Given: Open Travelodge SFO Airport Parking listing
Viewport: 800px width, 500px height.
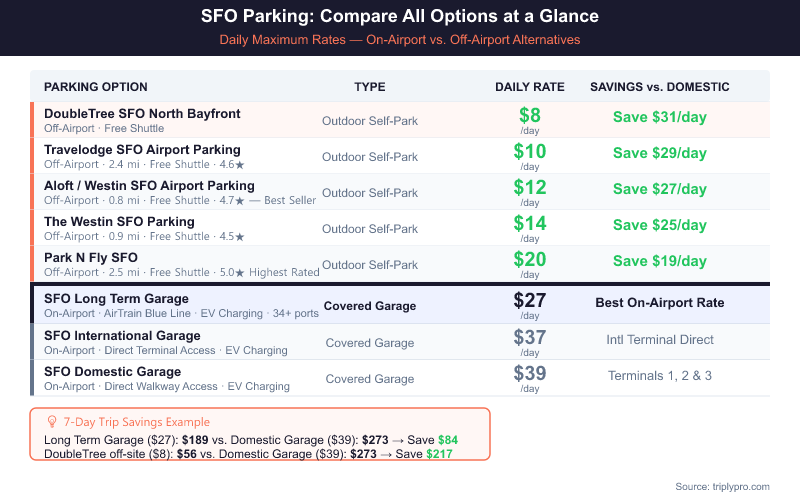Looking at the screenshot, I should click(142, 150).
